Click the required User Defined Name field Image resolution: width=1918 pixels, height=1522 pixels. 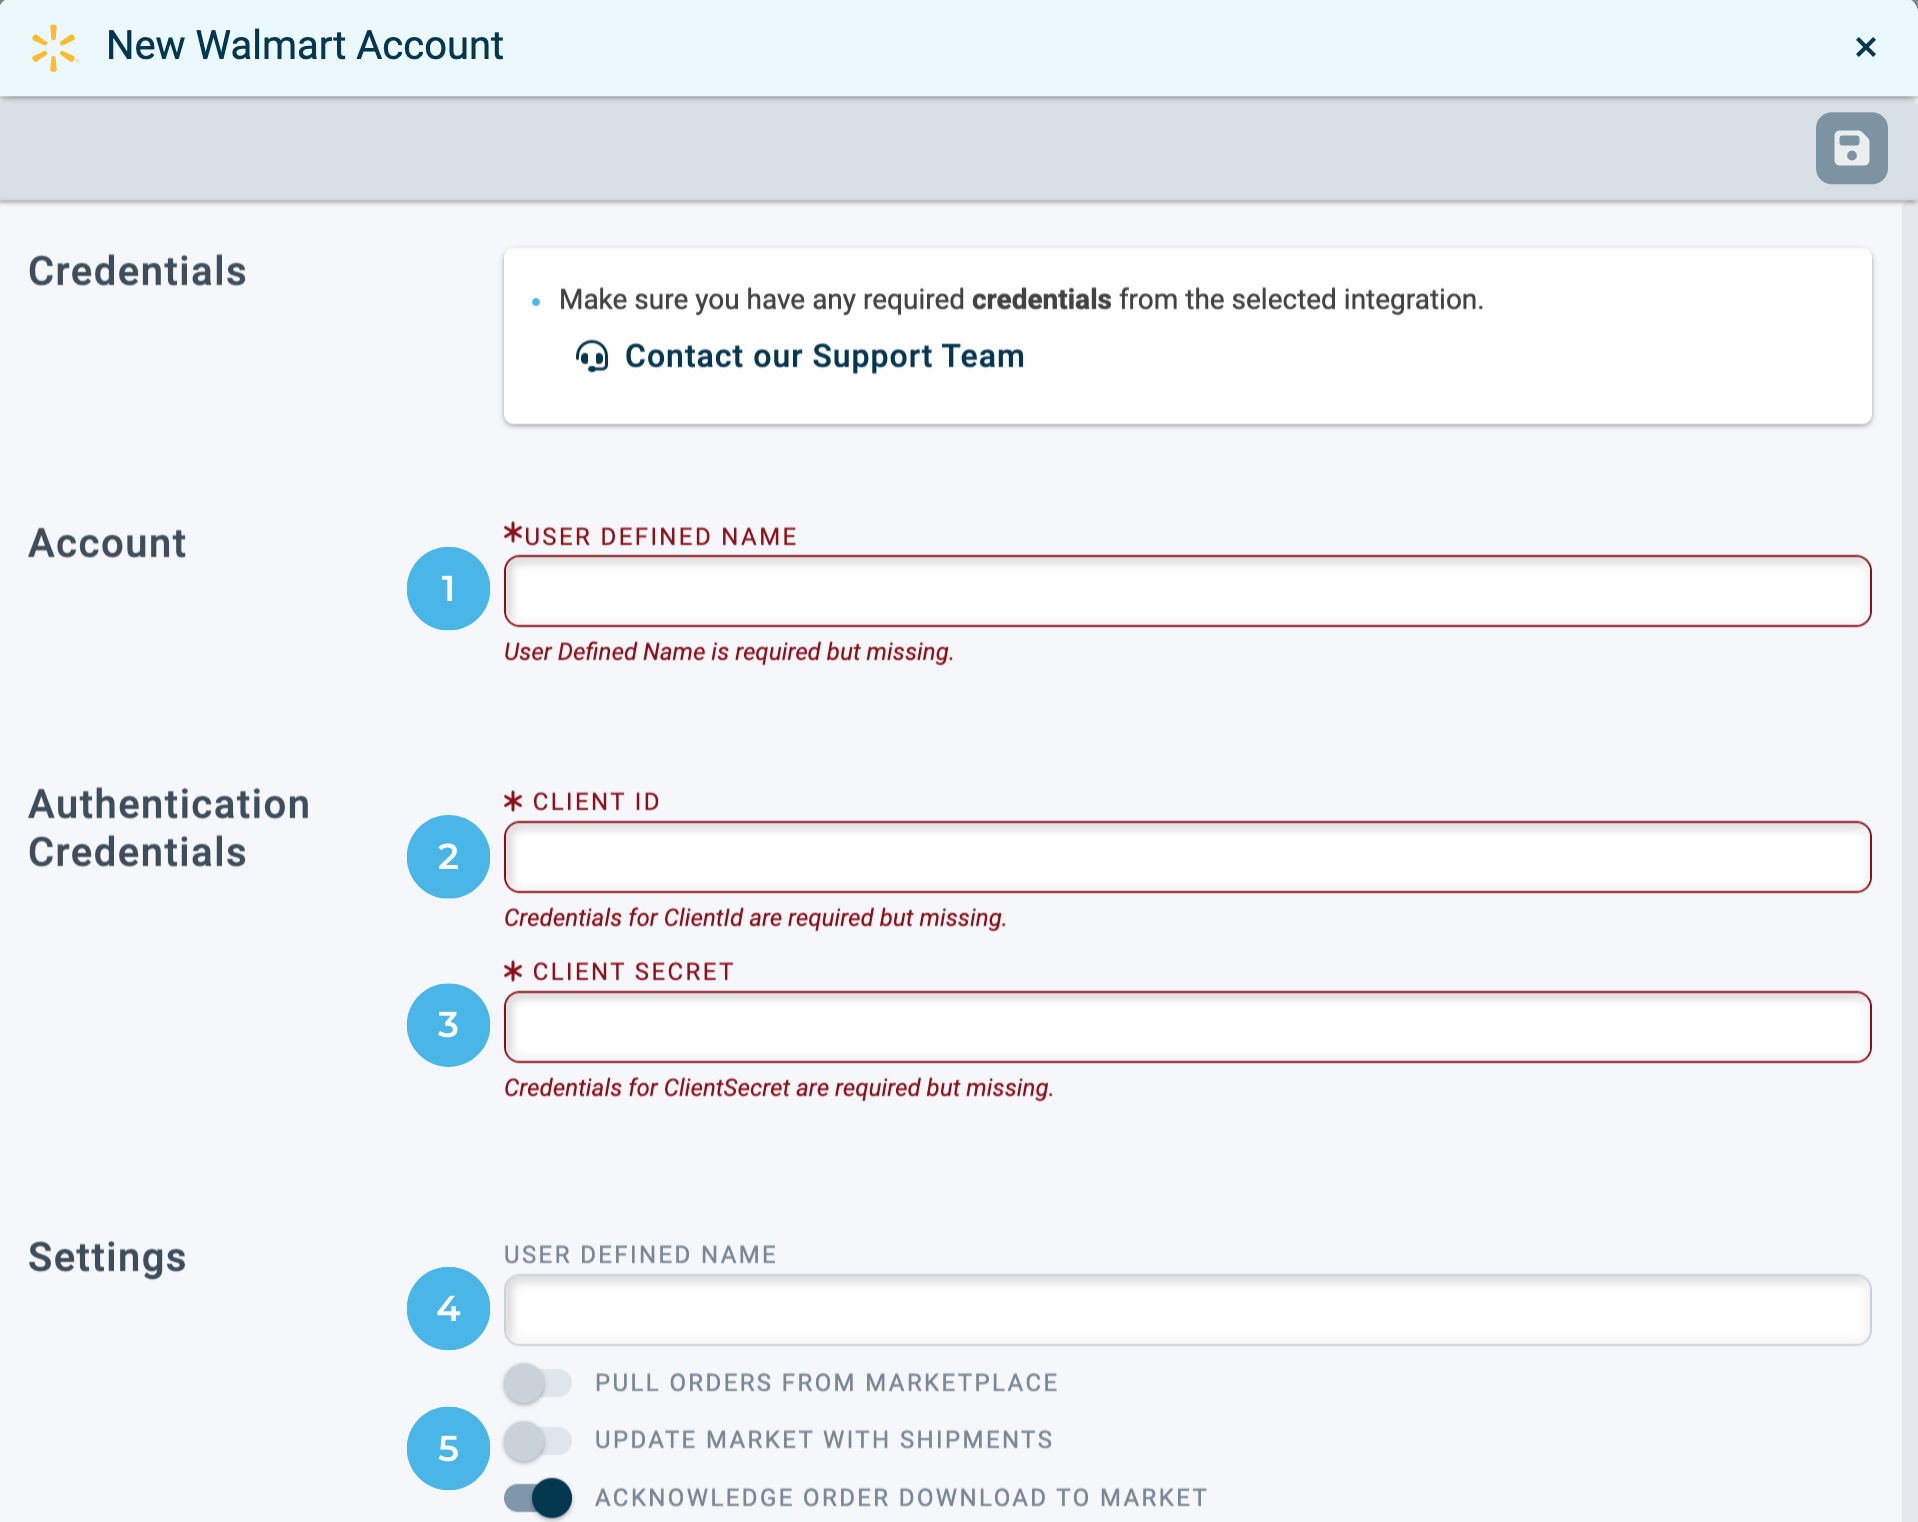(1186, 591)
